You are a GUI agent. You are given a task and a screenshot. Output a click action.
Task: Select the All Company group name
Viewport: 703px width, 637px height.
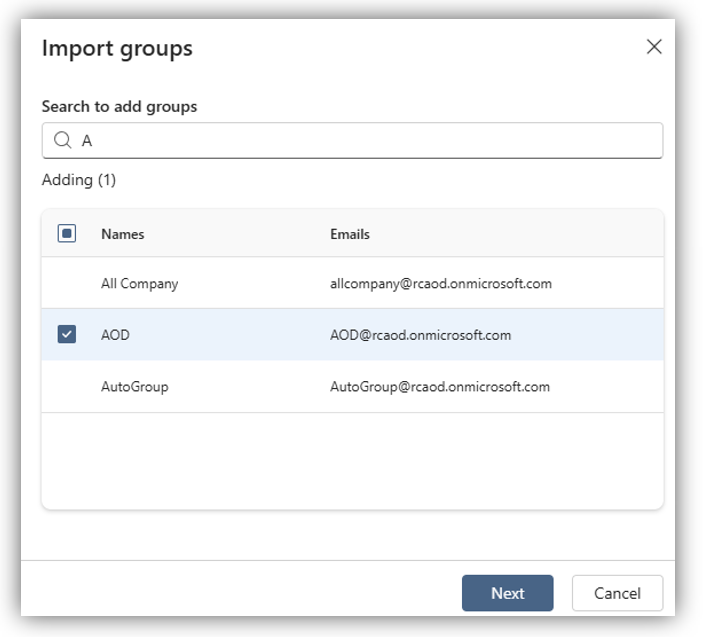pyautogui.click(x=139, y=283)
